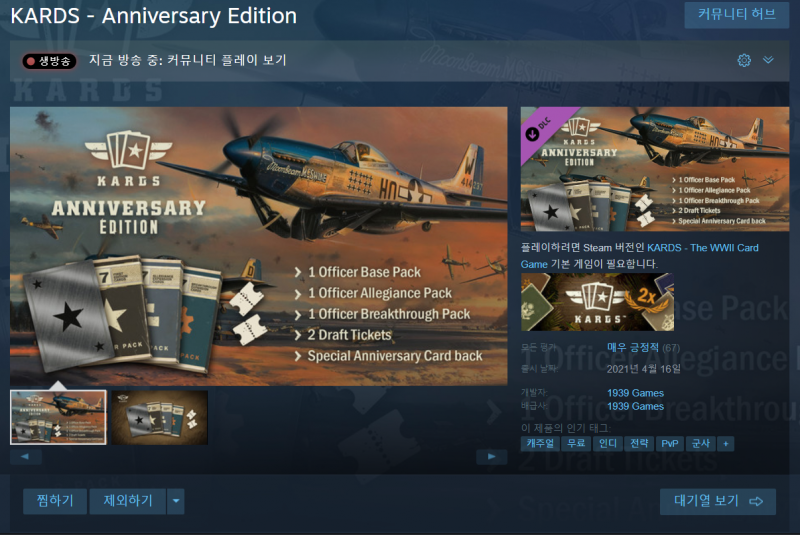Select the PvP tag
The height and width of the screenshot is (535, 800).
(669, 444)
